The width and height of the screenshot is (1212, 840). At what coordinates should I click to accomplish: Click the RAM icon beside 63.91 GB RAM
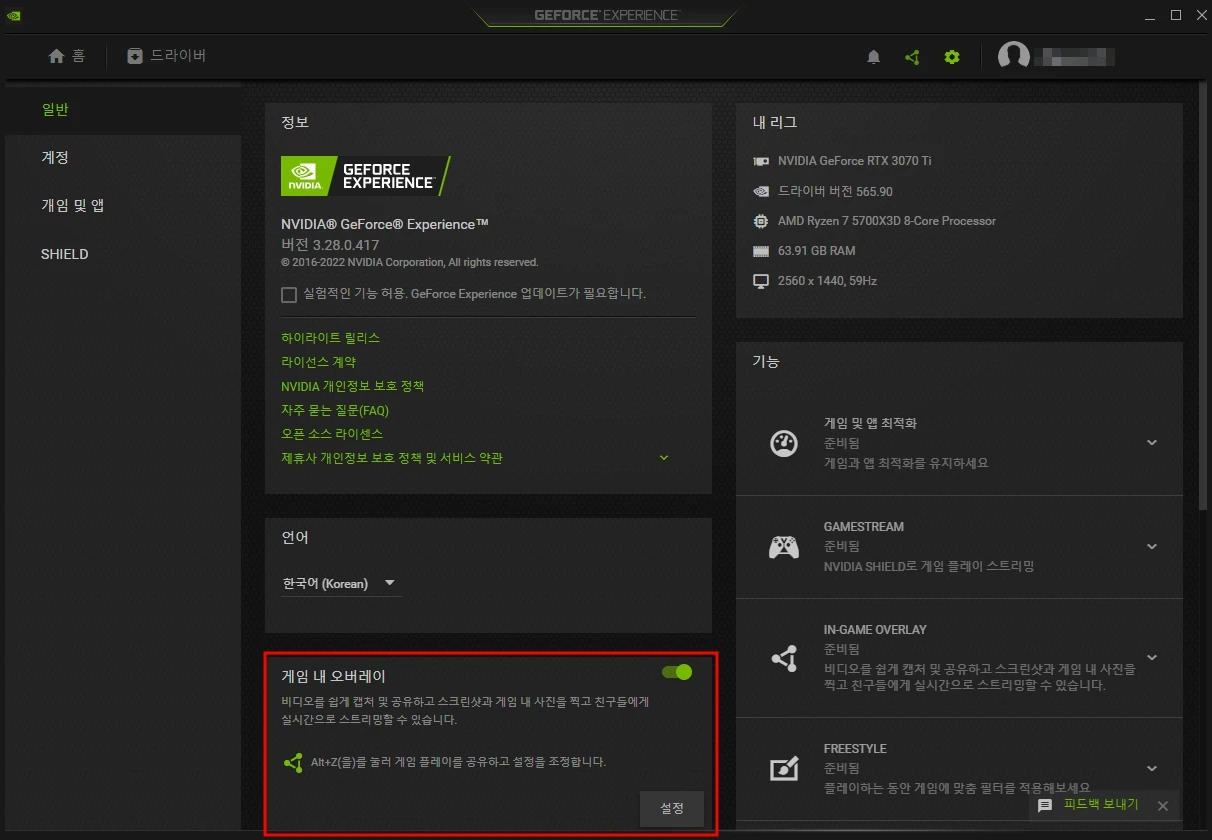(x=761, y=251)
